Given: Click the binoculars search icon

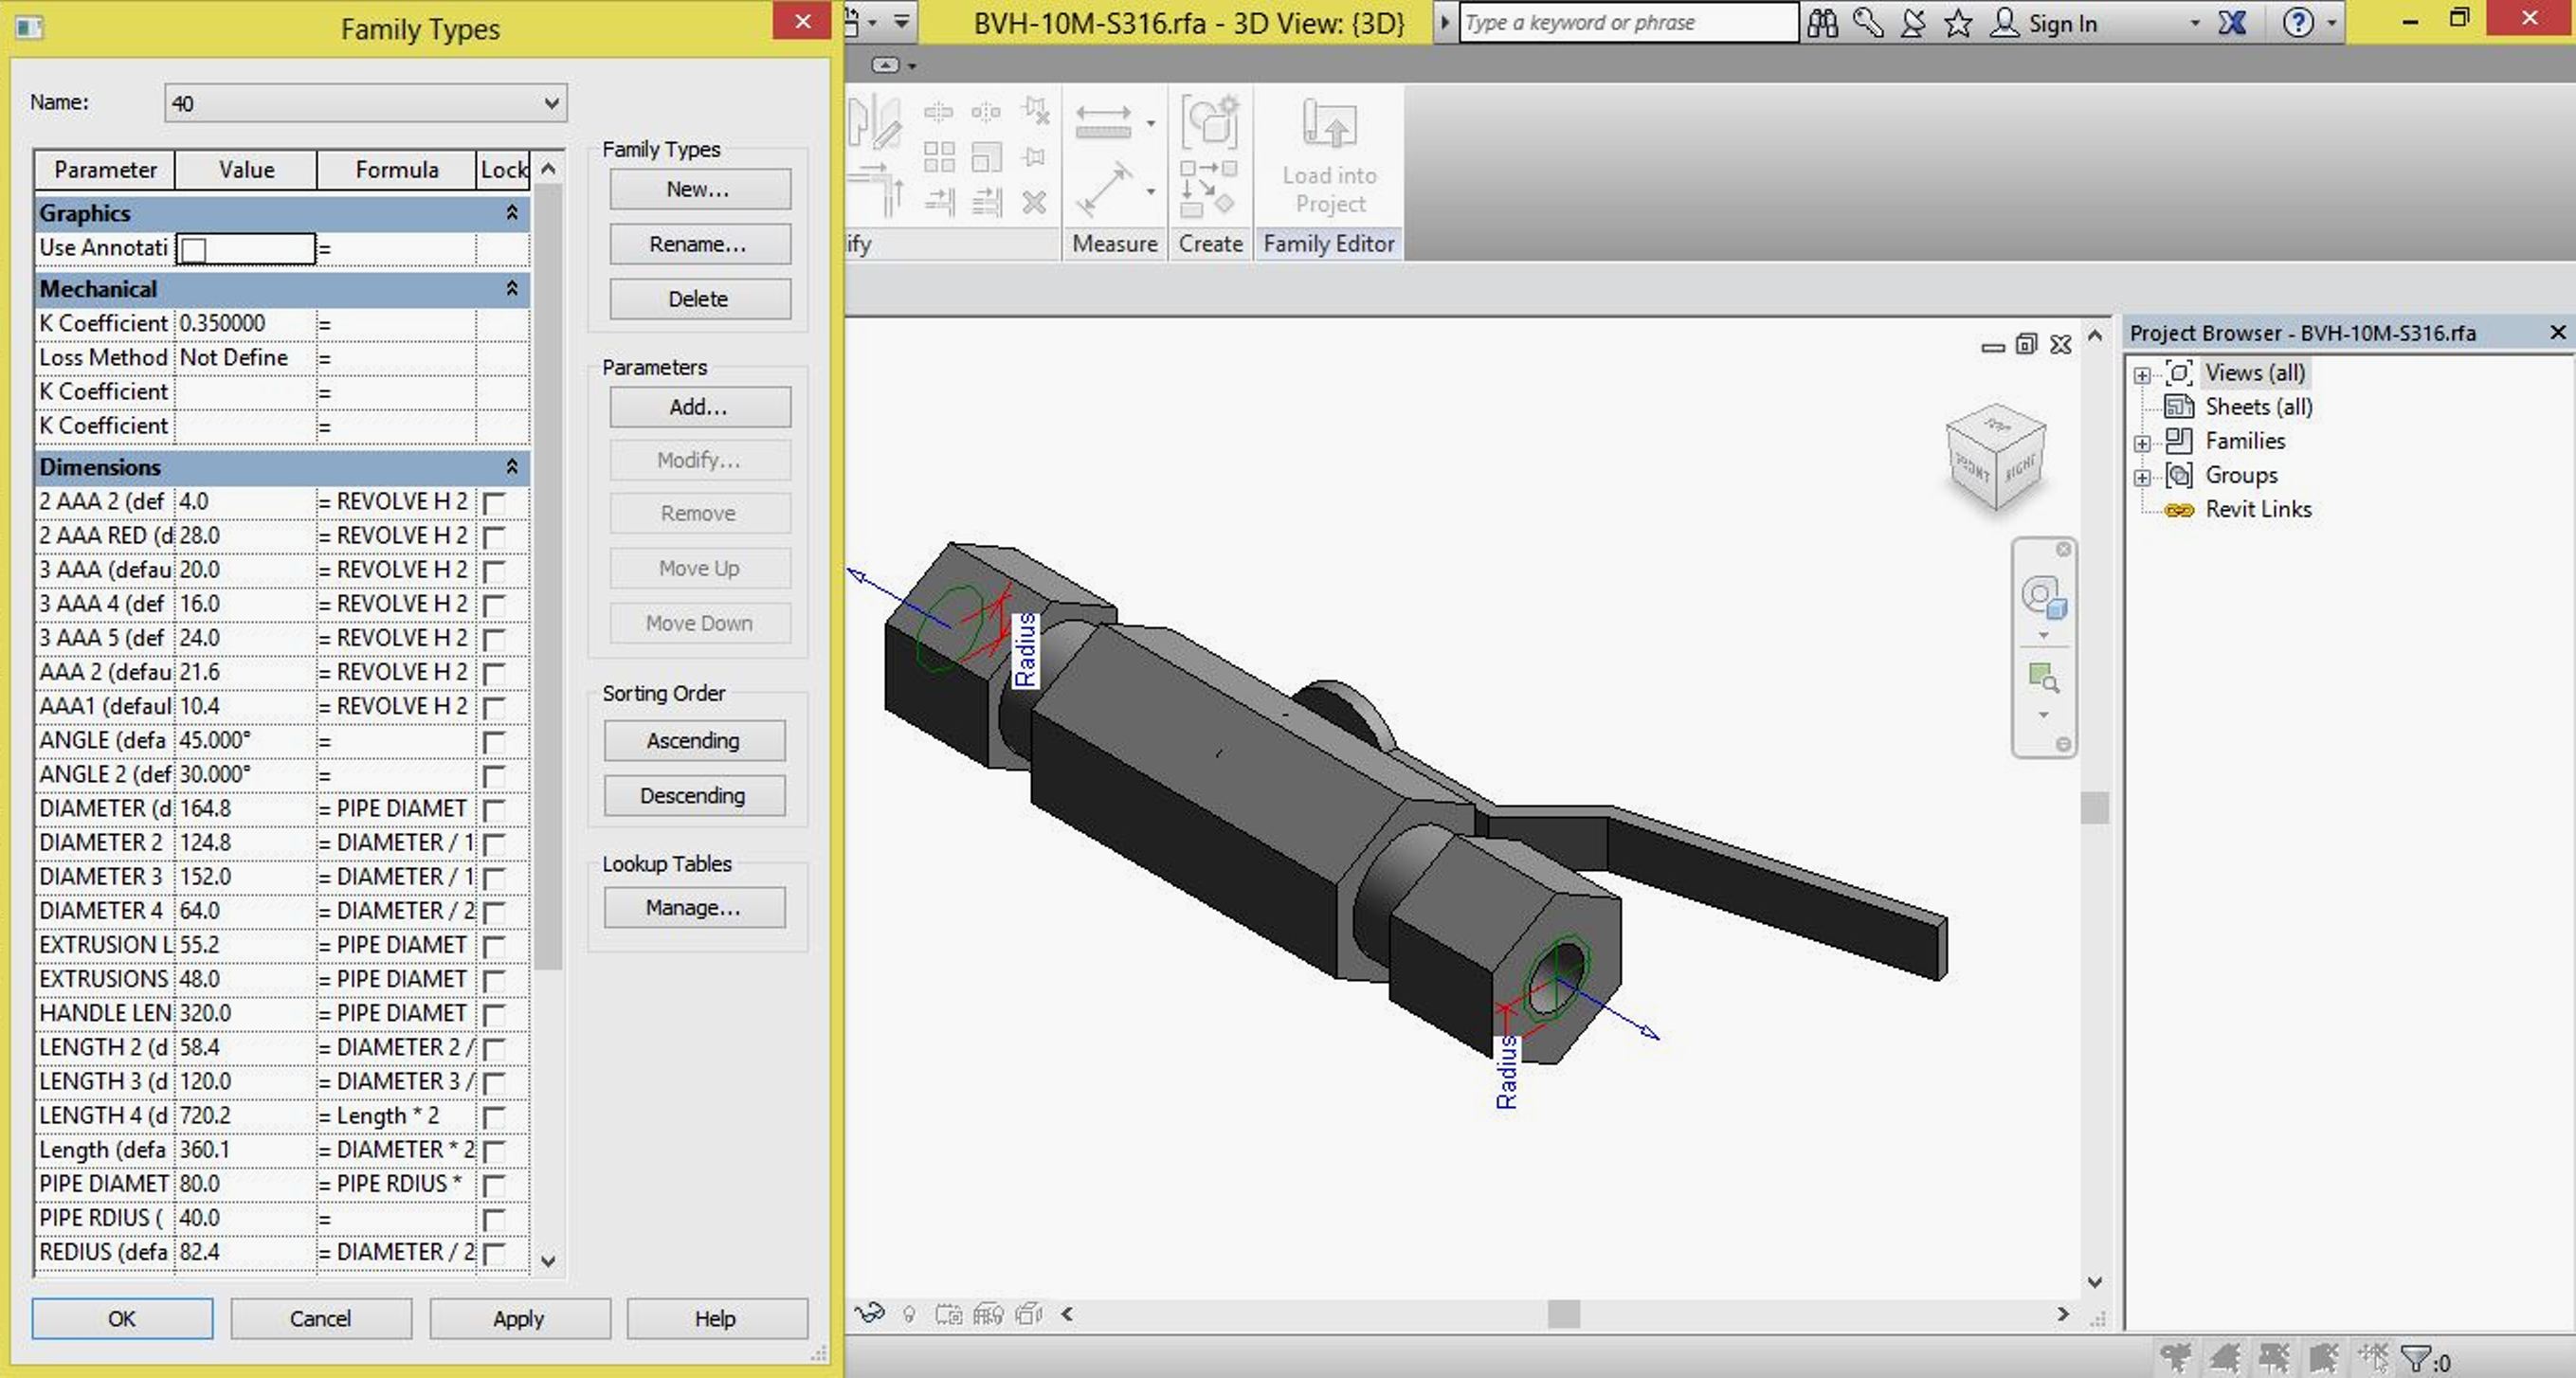Looking at the screenshot, I should point(1822,23).
